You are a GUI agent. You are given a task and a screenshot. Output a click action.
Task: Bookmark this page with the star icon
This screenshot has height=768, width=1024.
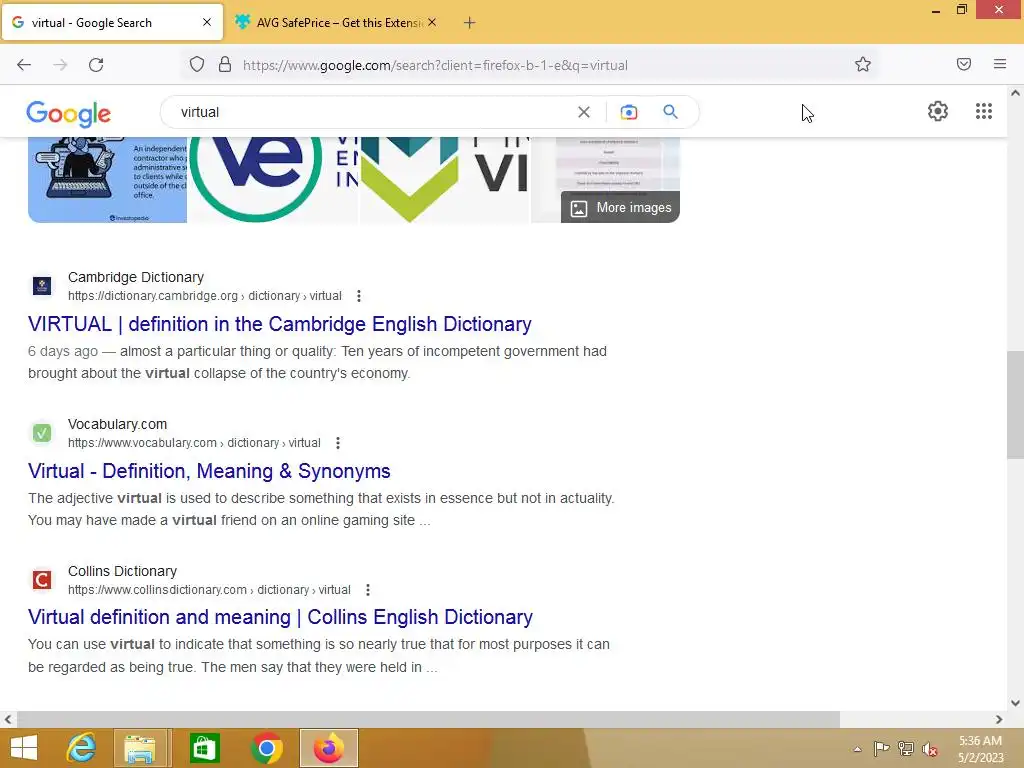(x=863, y=64)
